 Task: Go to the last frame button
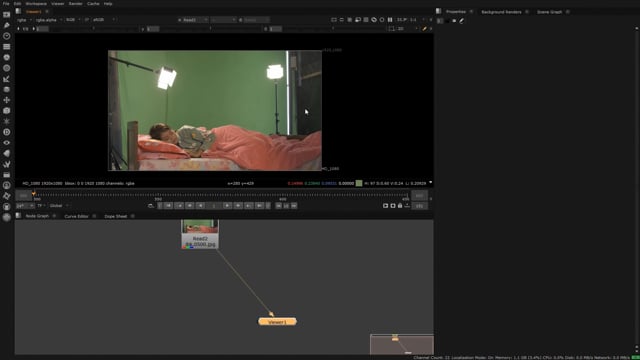(259, 206)
